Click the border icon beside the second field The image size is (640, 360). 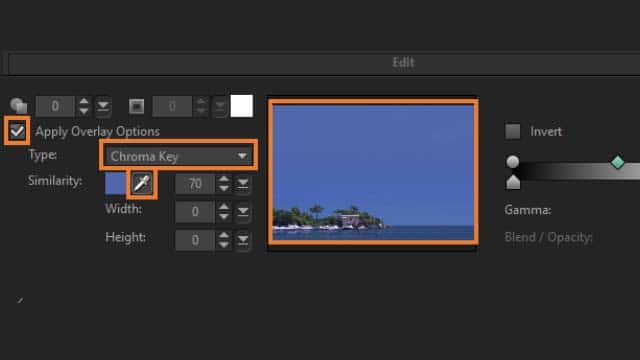tap(136, 107)
